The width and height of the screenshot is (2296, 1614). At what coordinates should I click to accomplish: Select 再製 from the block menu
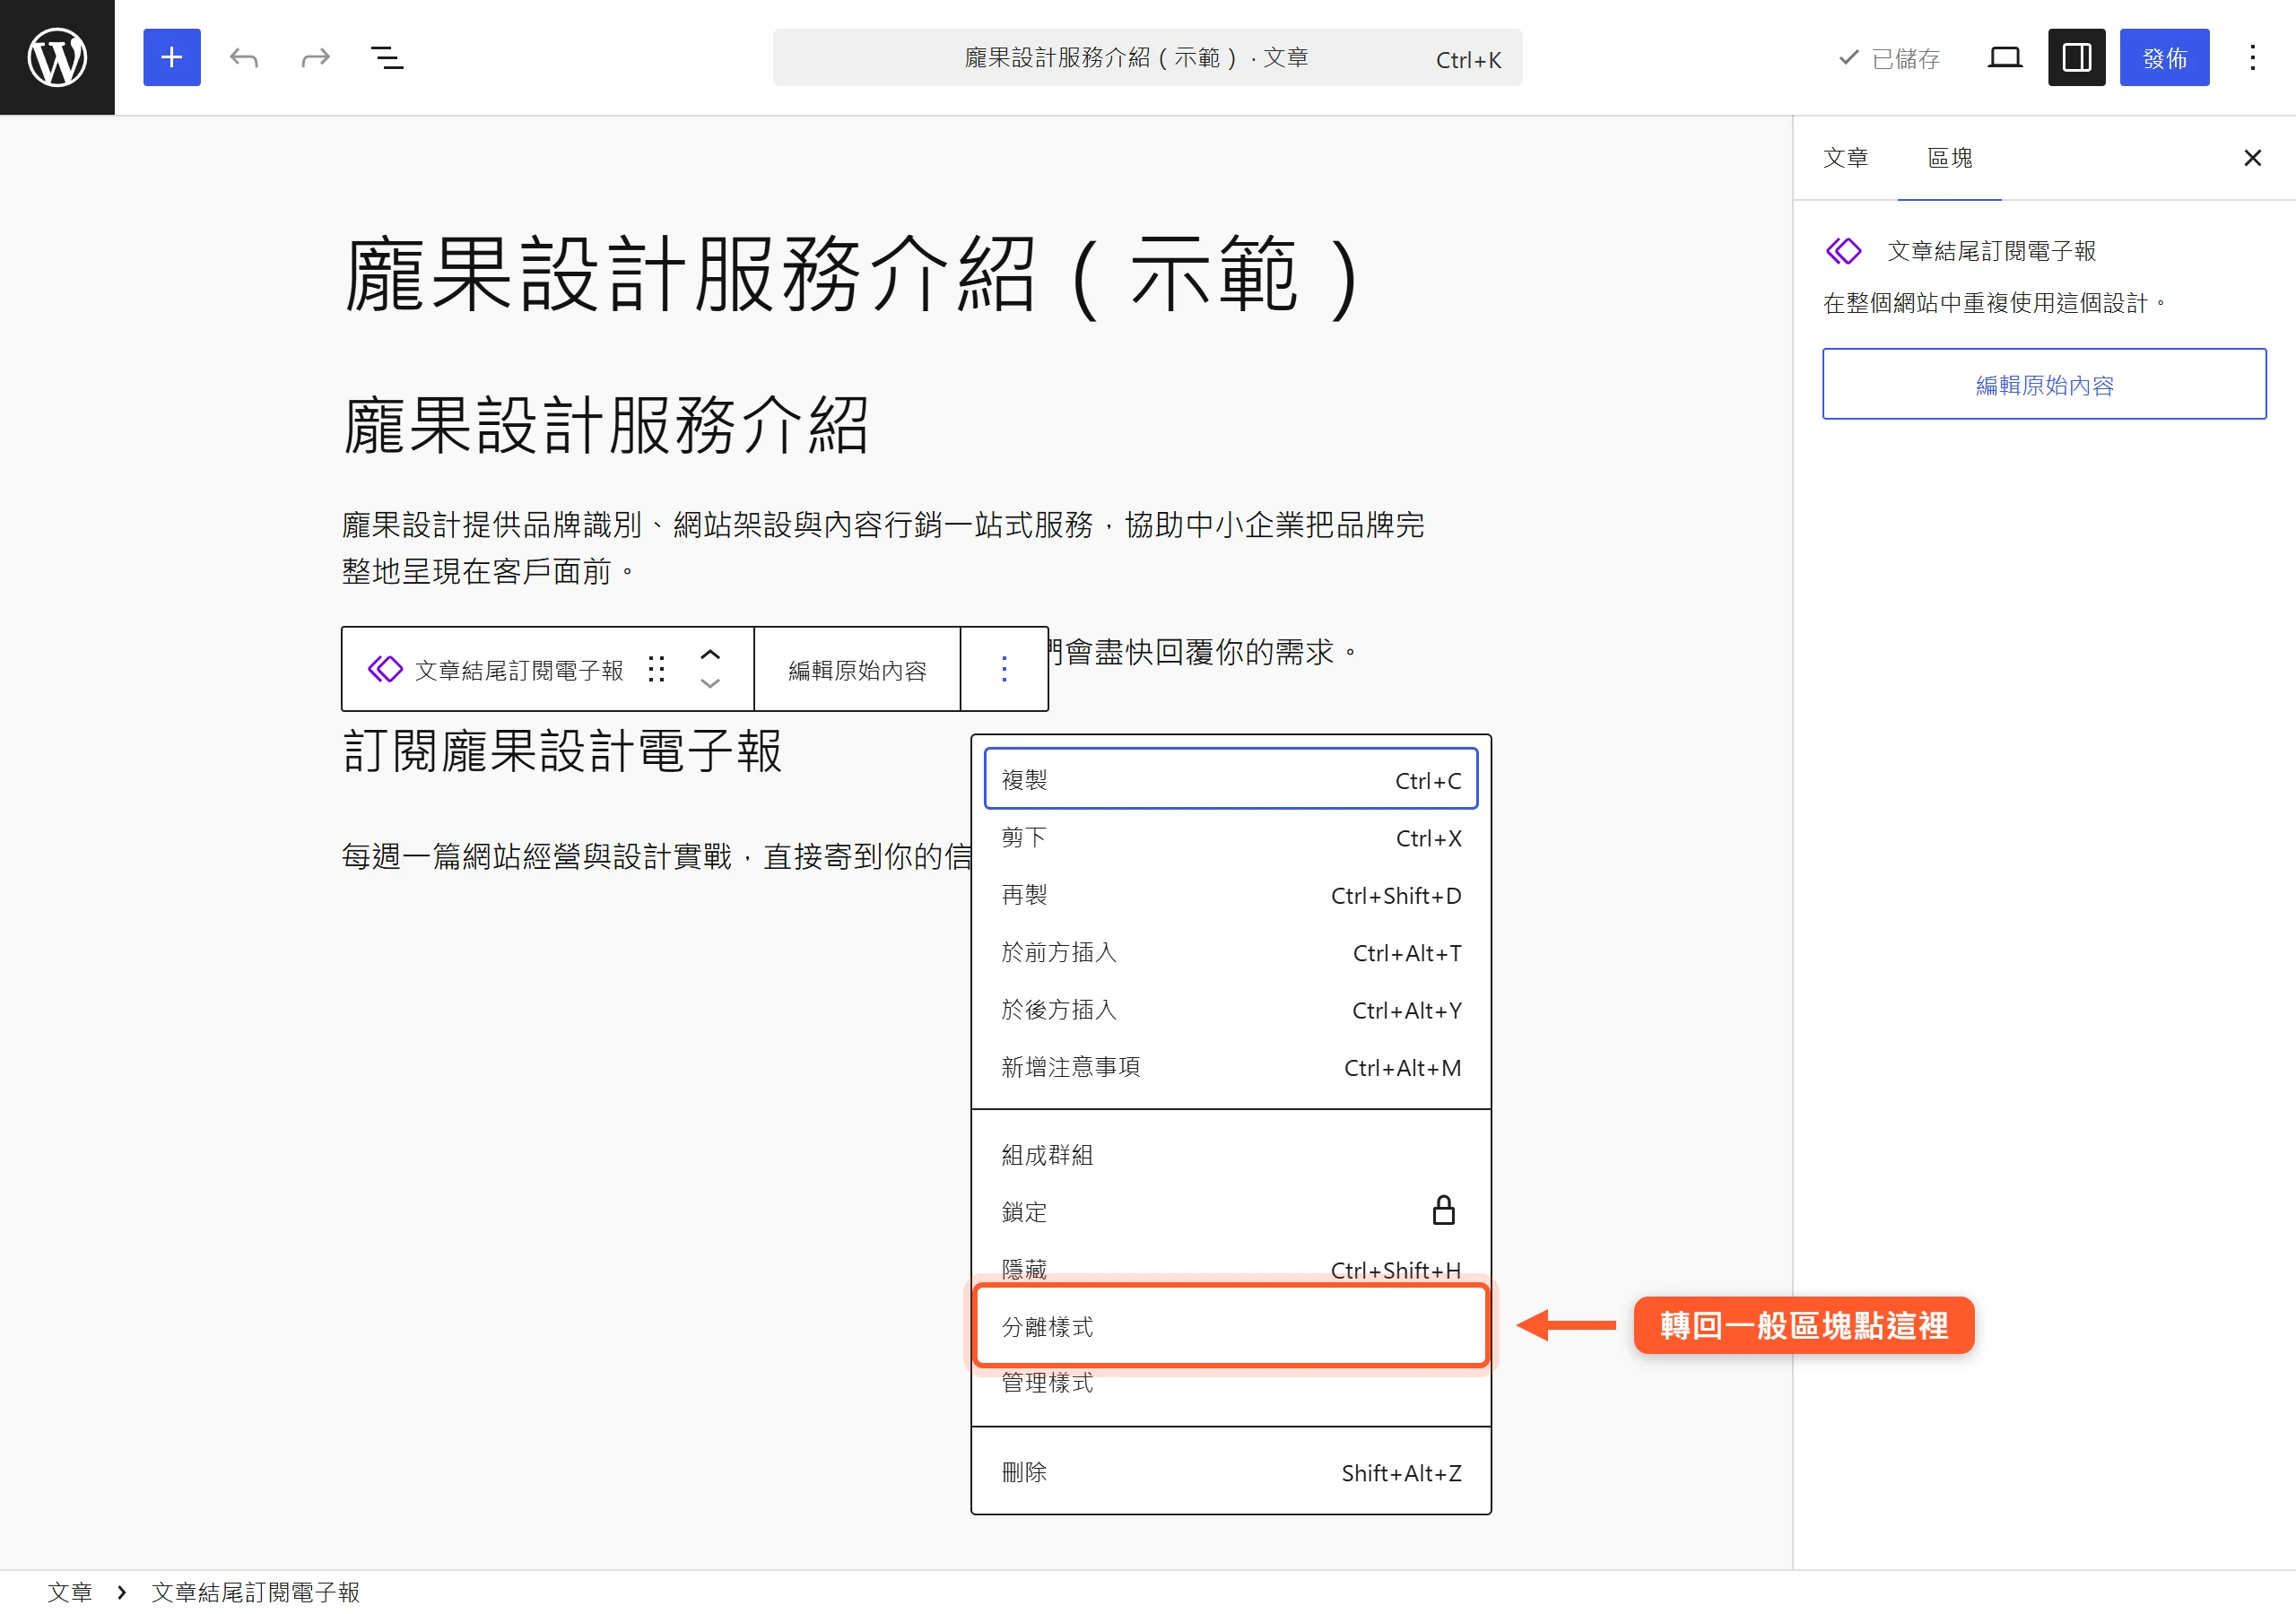(x=1231, y=895)
